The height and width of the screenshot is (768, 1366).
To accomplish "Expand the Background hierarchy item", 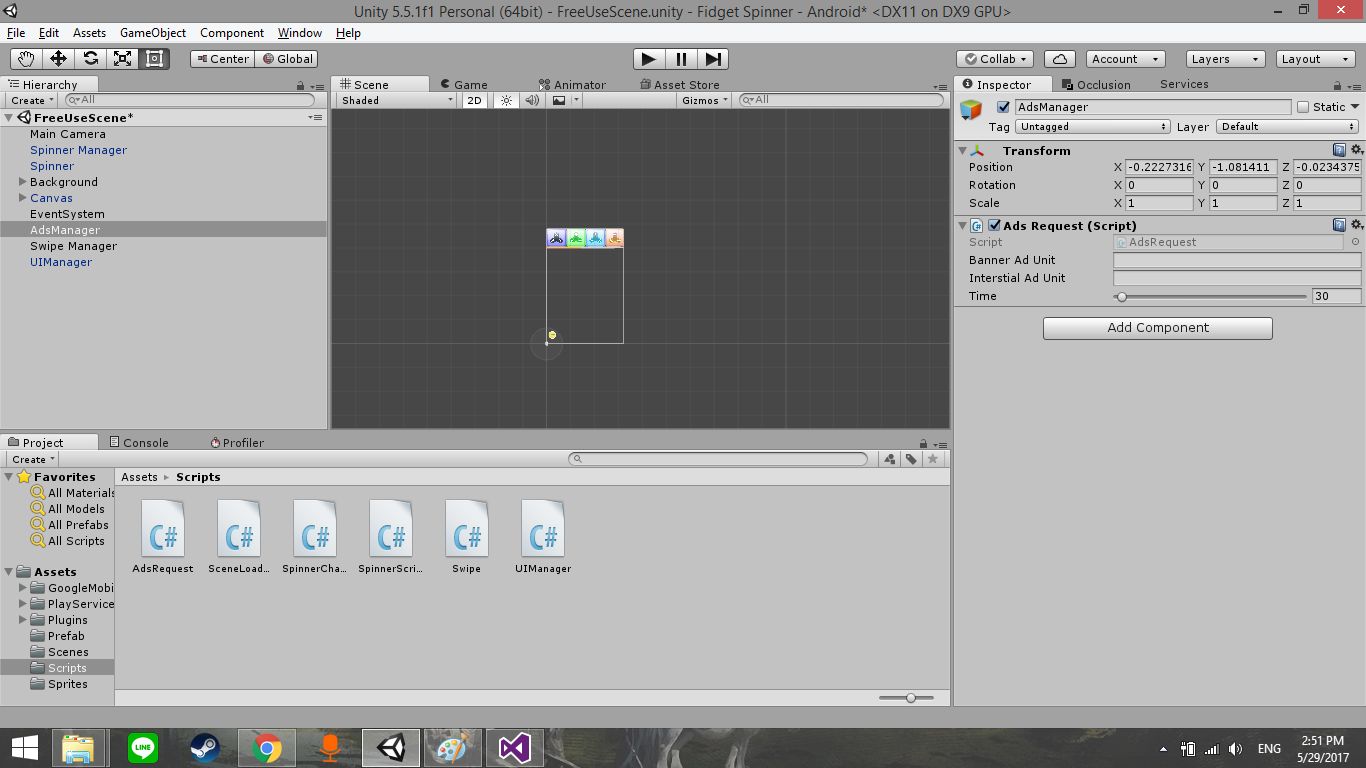I will click(23, 182).
